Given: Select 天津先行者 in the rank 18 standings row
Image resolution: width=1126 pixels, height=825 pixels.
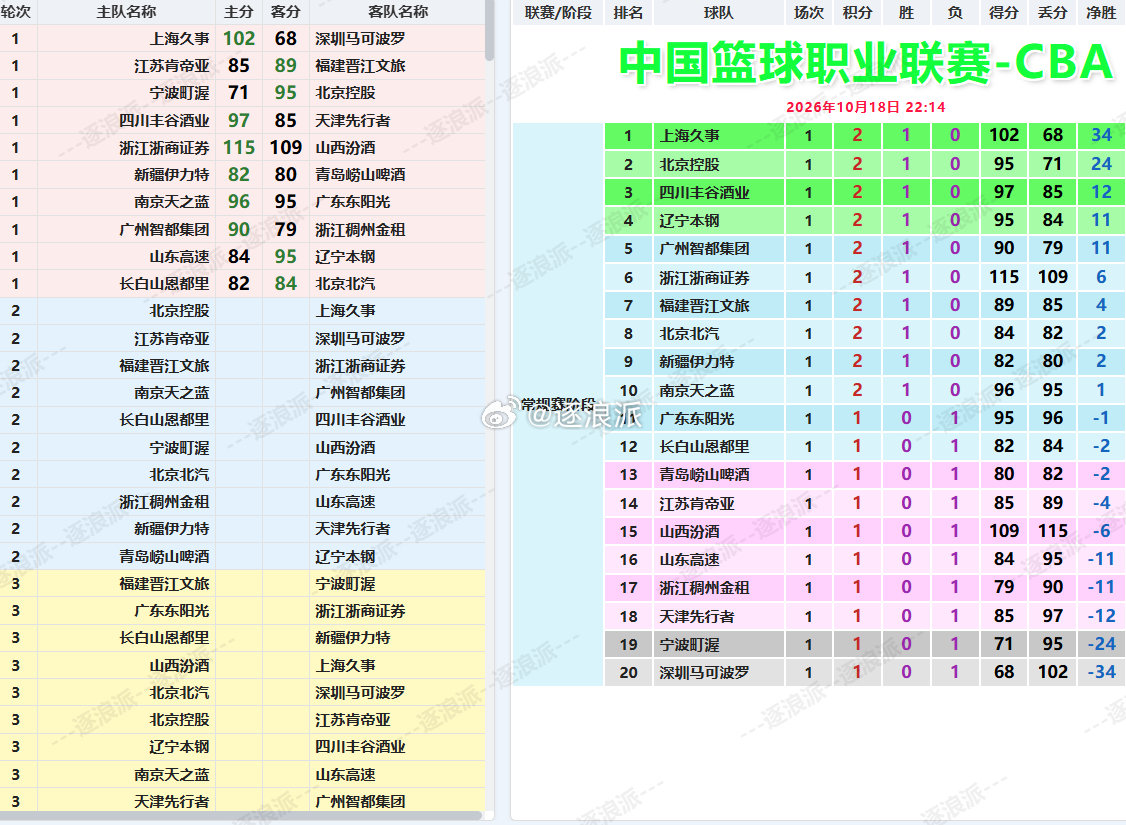Looking at the screenshot, I should coord(697,616).
